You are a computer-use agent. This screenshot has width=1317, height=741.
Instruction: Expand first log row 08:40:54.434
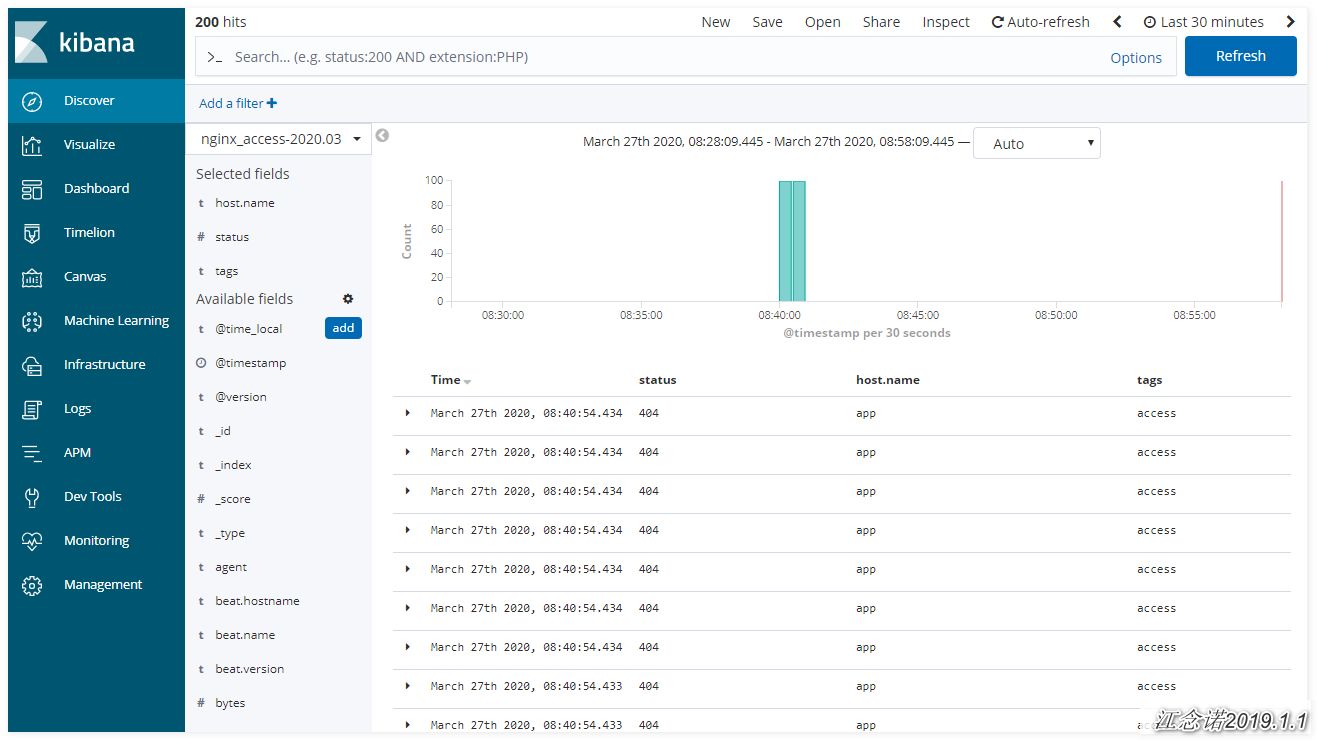407,413
